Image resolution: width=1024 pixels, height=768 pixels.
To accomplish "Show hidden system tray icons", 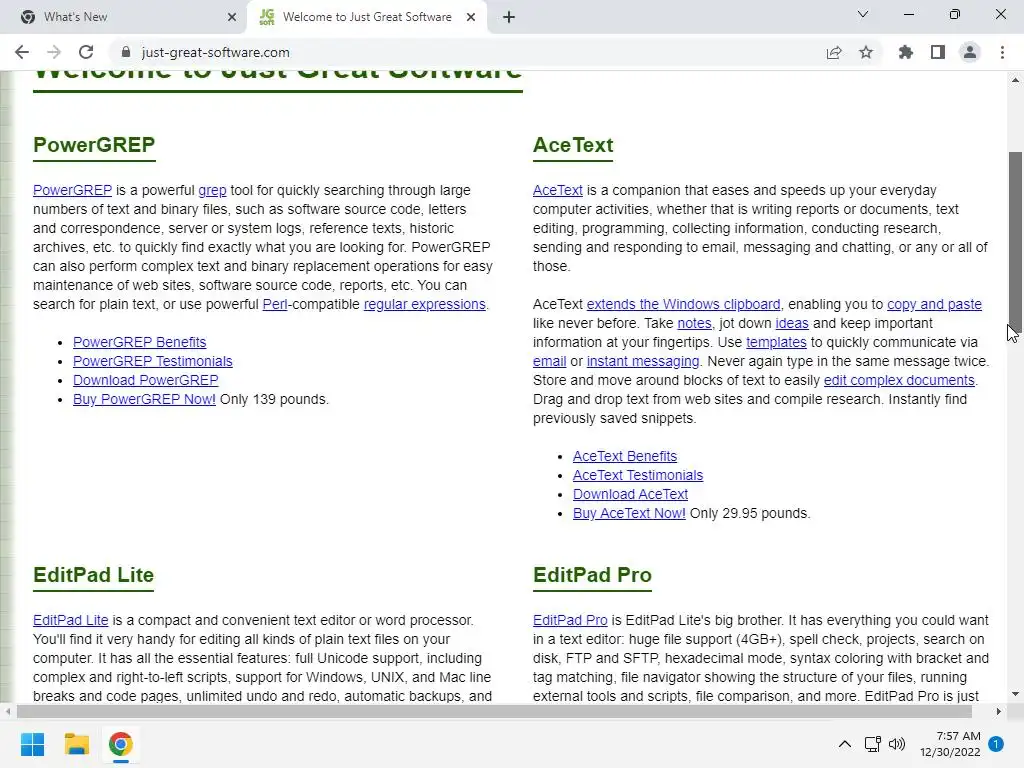I will (x=844, y=744).
